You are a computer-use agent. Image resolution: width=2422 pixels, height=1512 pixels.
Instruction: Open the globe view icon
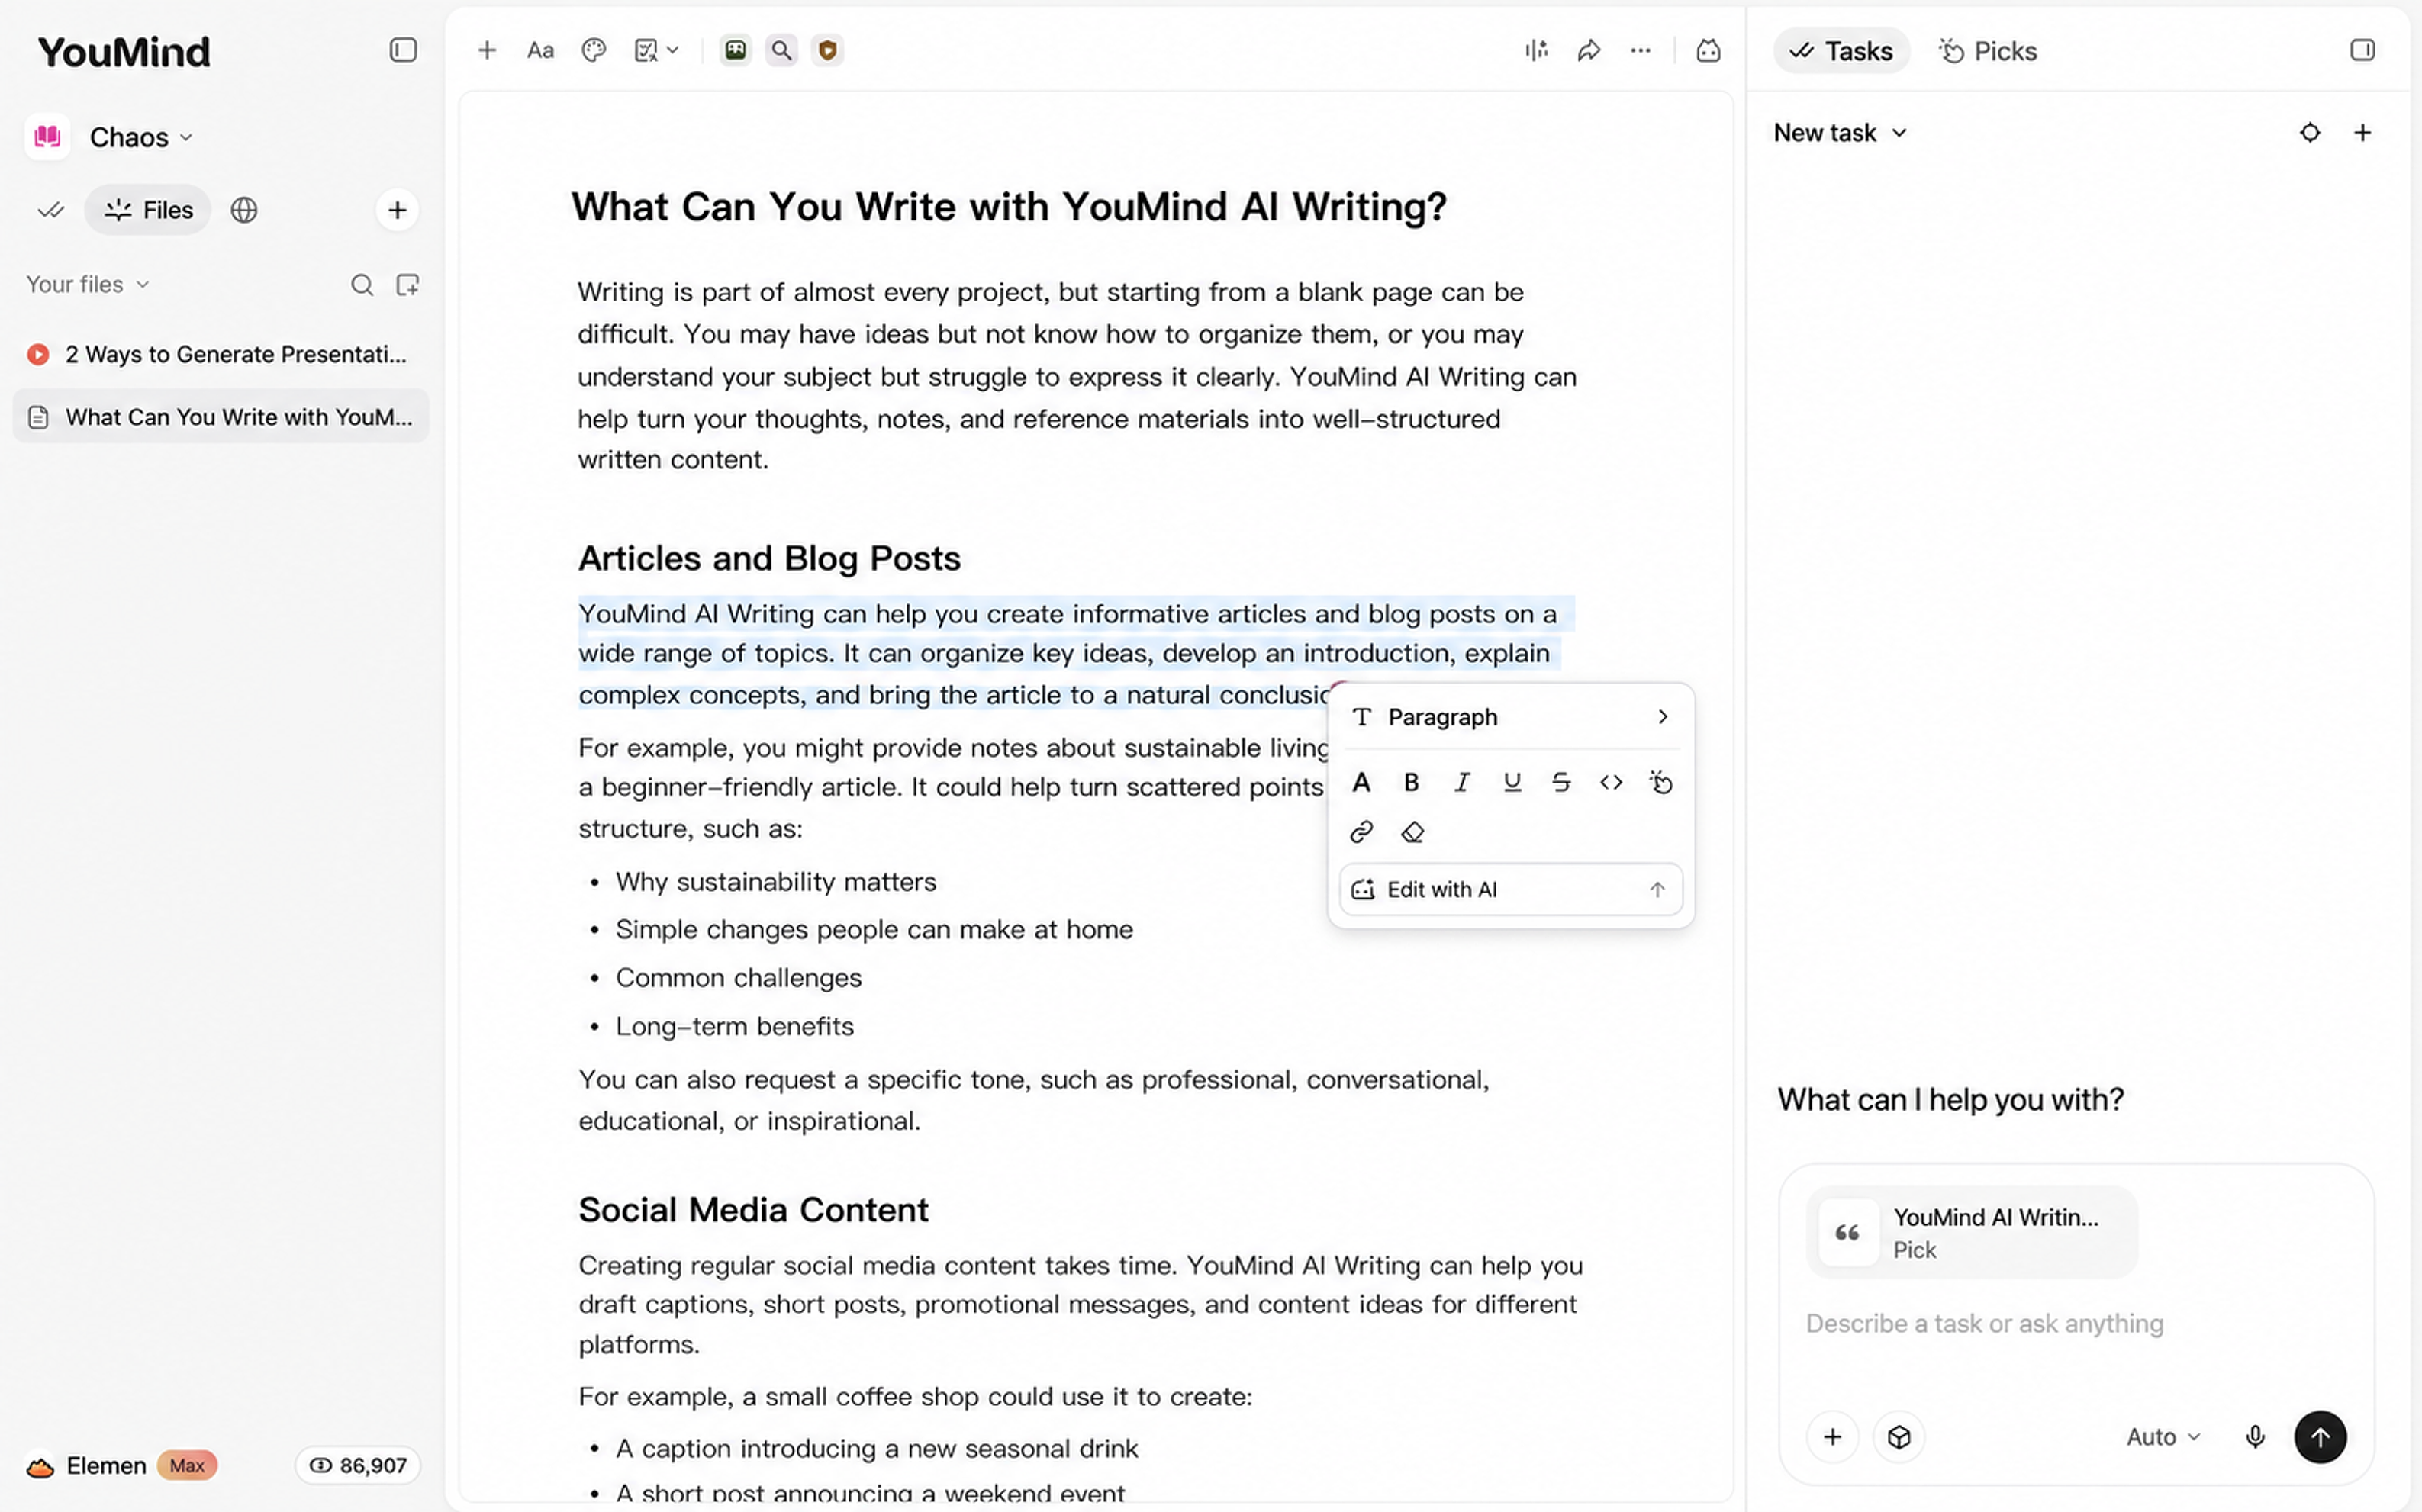tap(244, 210)
